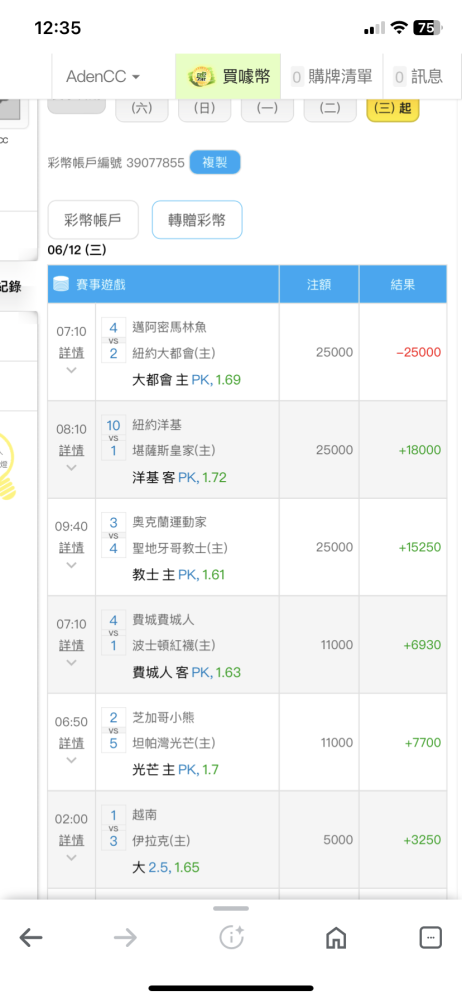Viewport: 462px width, 1000px height.
Task: Tap the browser forward arrow icon
Action: pos(125,937)
